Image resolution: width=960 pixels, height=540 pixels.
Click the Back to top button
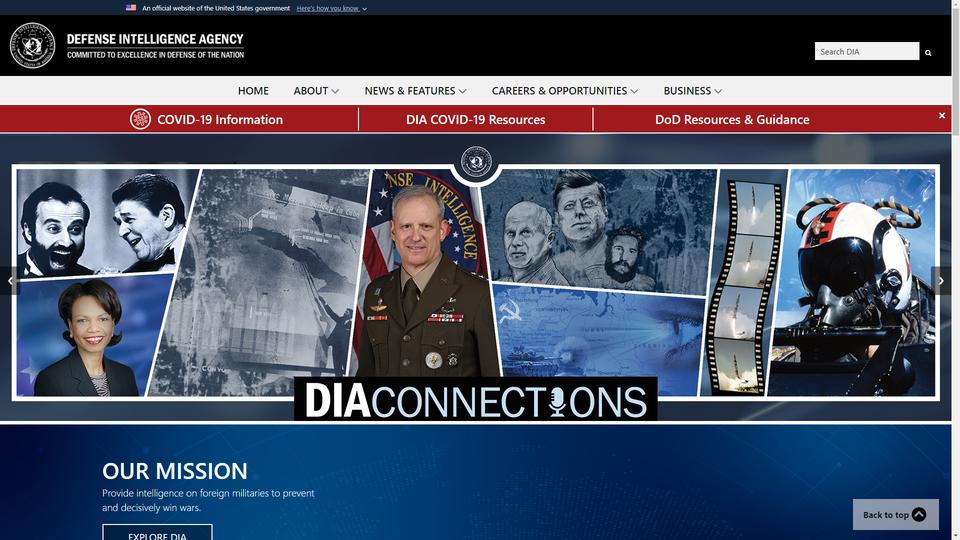(x=895, y=514)
